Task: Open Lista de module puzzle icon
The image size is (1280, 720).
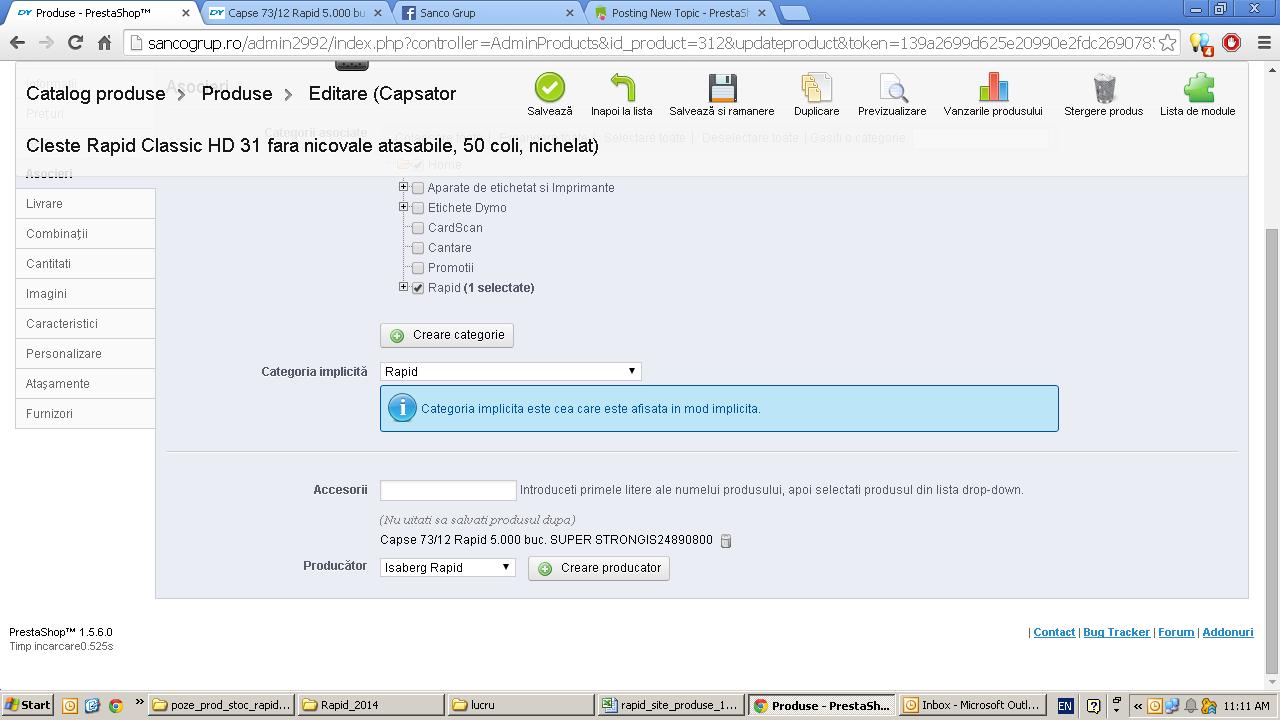Action: click(x=1198, y=88)
